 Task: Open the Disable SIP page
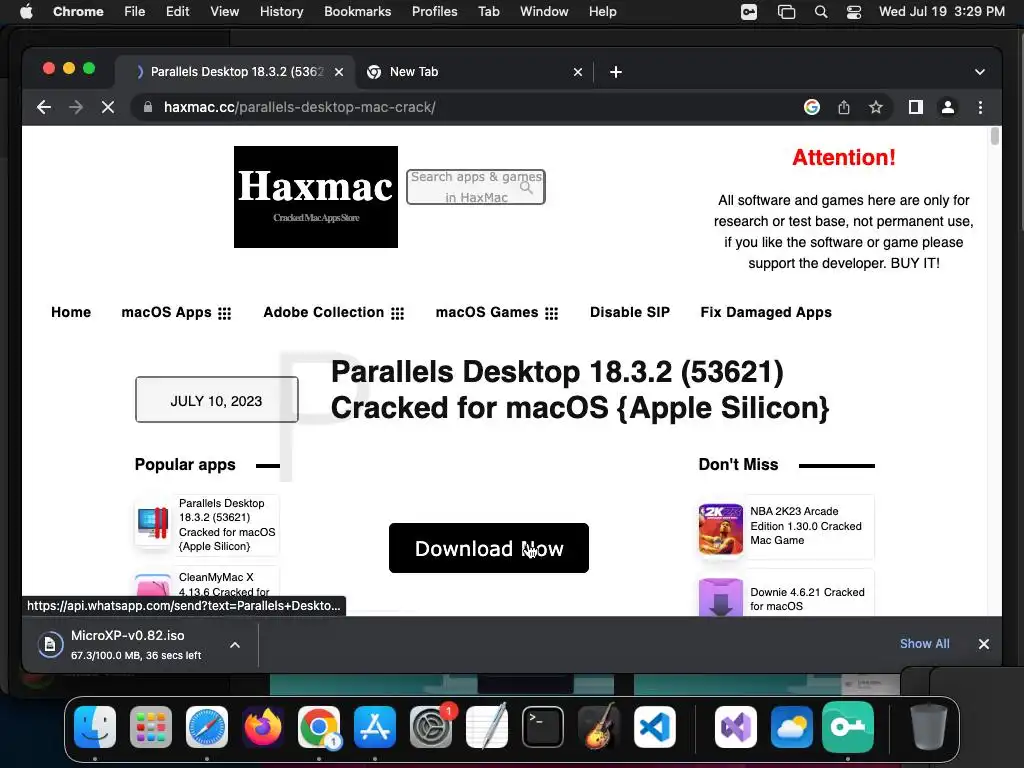[x=630, y=312]
